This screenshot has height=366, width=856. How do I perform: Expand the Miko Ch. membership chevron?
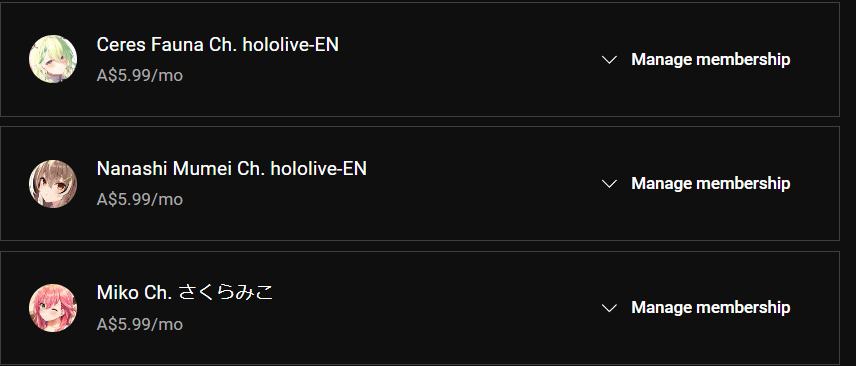click(x=609, y=308)
